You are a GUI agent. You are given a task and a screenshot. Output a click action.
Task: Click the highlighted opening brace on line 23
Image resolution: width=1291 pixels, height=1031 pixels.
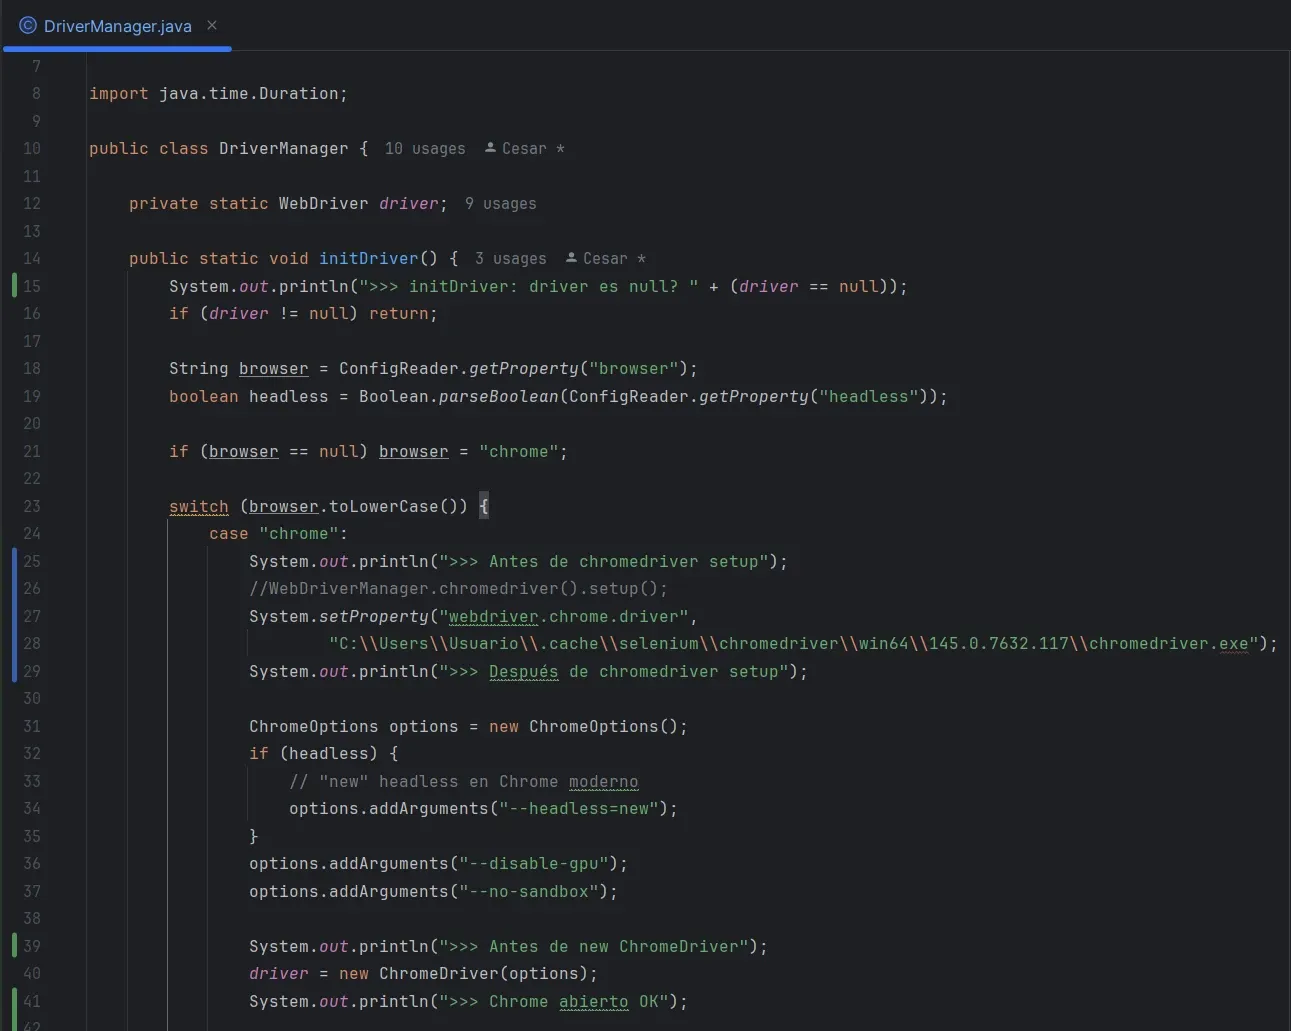coord(484,506)
